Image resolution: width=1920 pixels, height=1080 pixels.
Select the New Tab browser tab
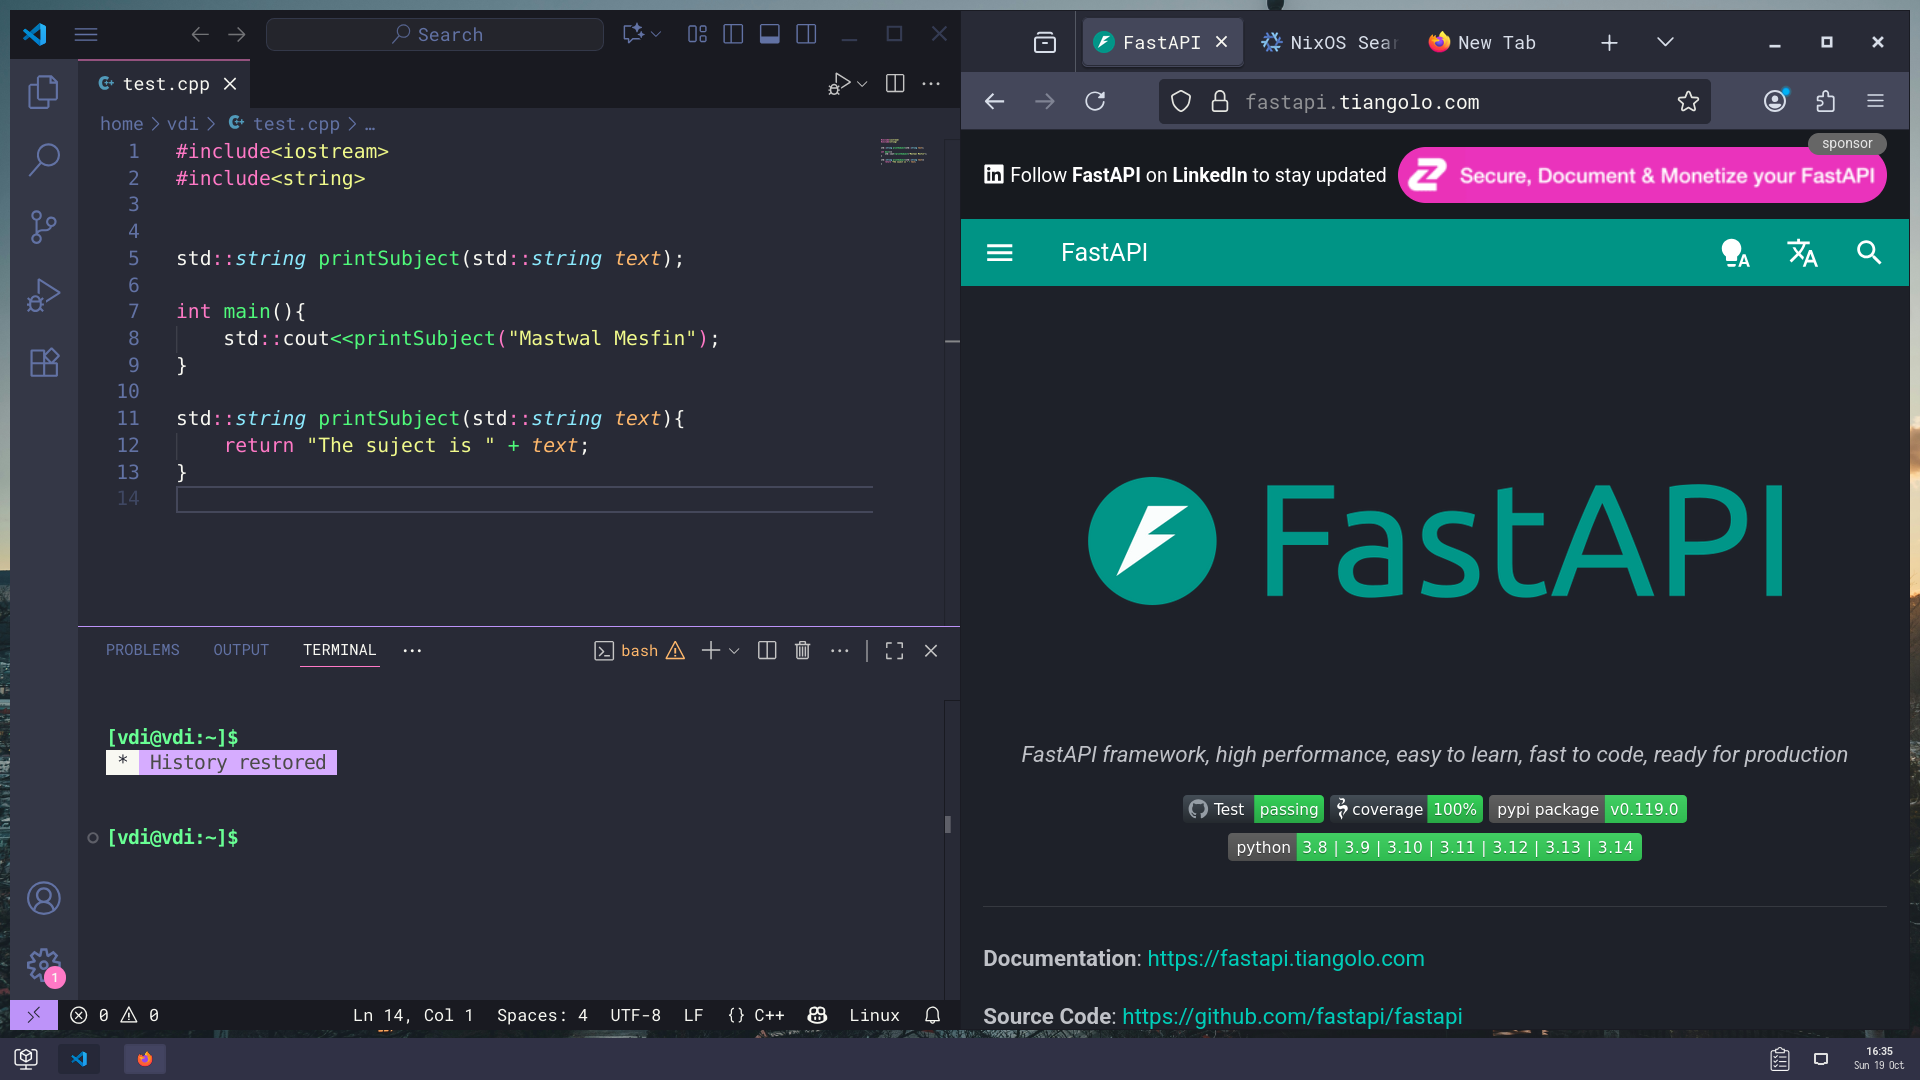tap(1484, 42)
